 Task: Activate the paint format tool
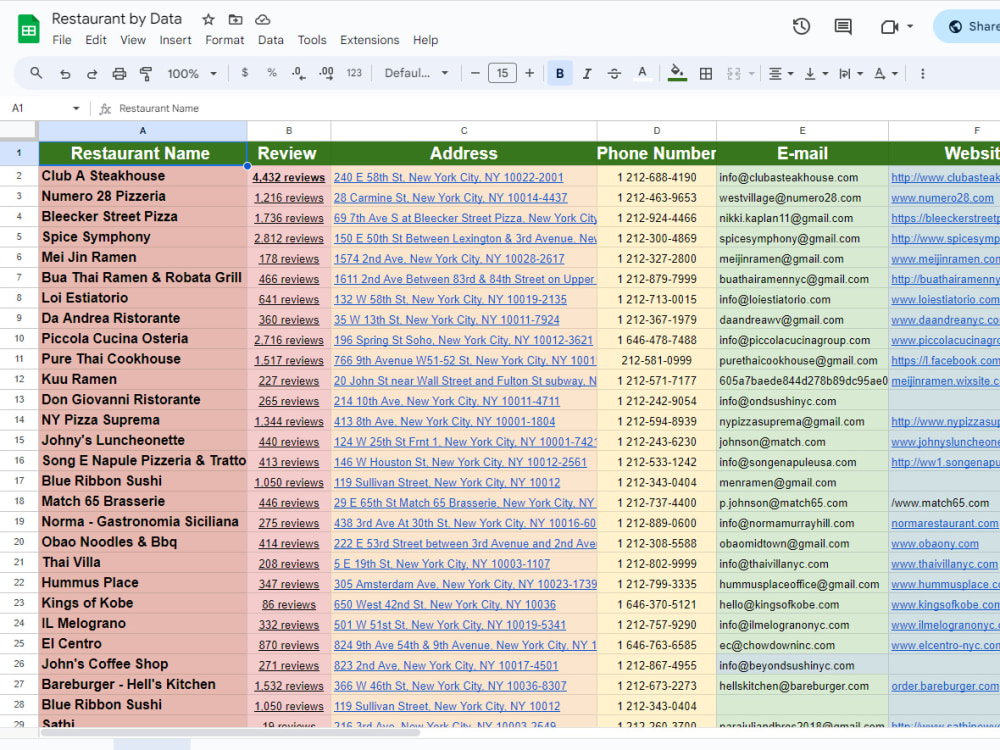click(x=146, y=74)
